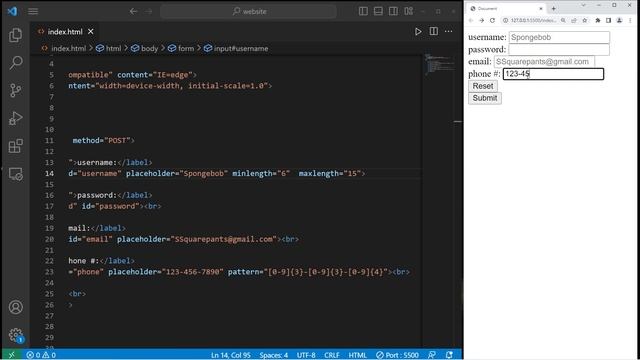Change encoding via UTF-8 status item
The height and width of the screenshot is (360, 640).
[x=306, y=355]
